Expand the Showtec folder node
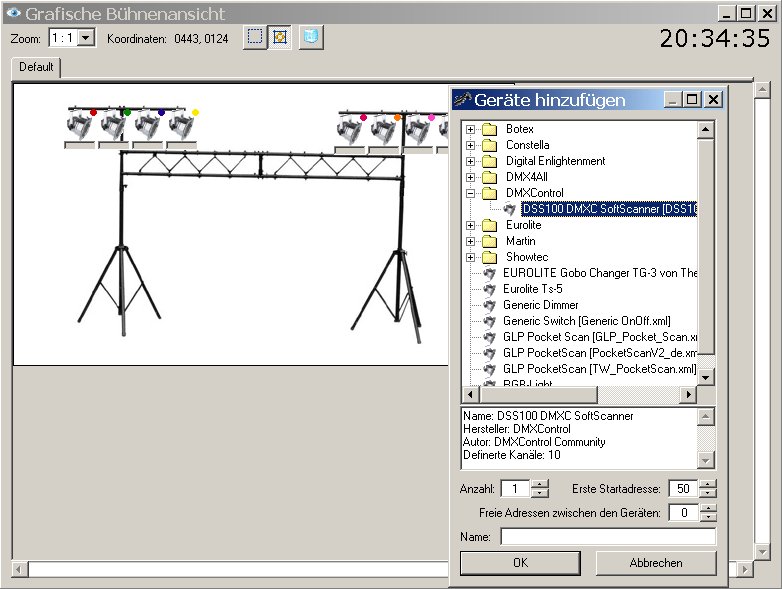The height and width of the screenshot is (589, 782). point(470,257)
